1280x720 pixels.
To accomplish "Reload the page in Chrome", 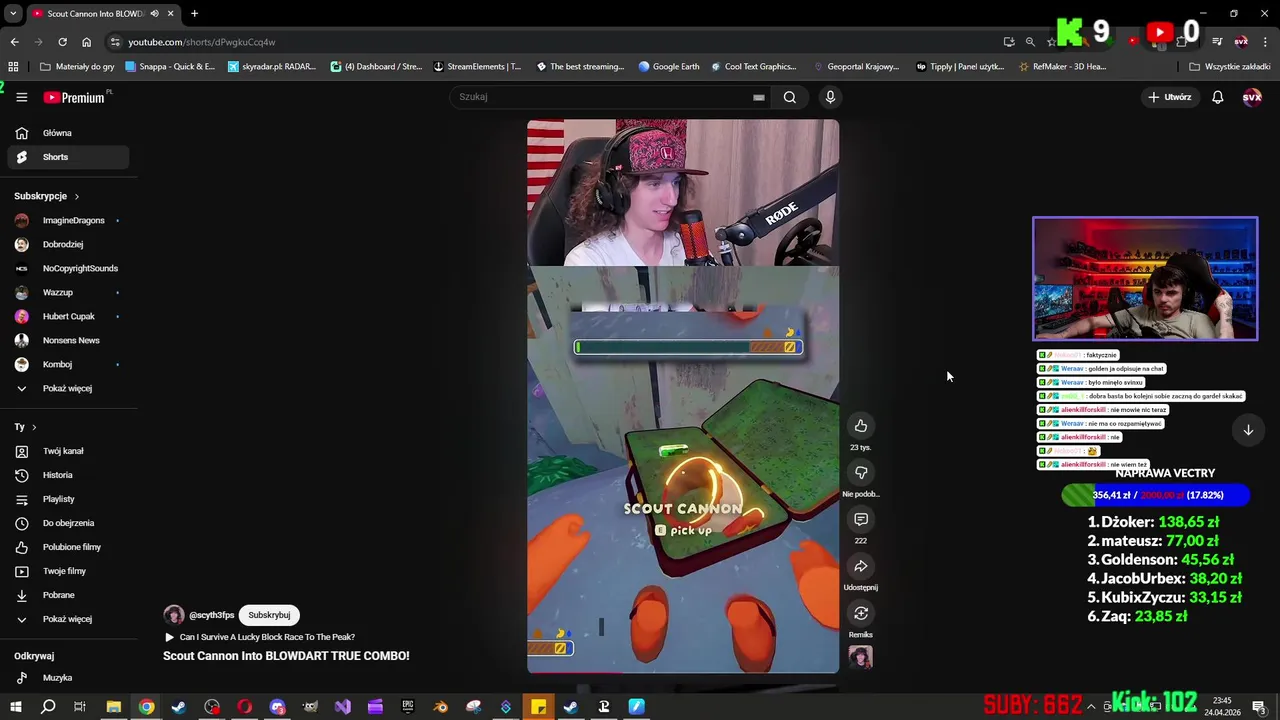I will 62,42.
